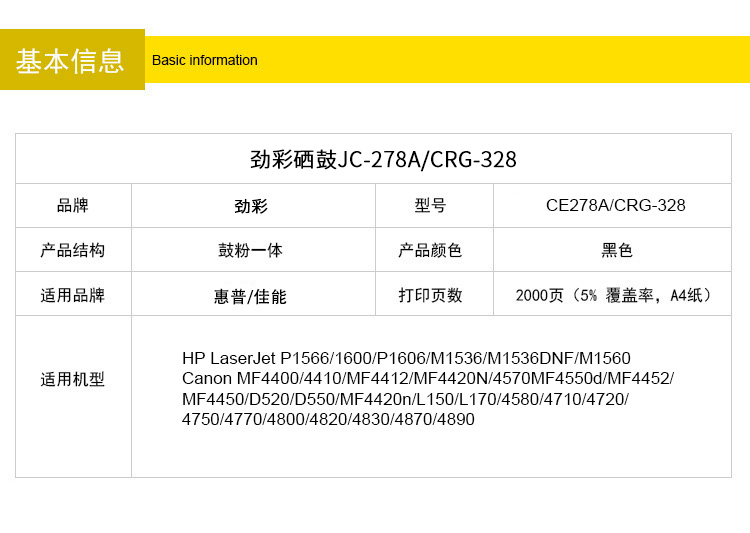Image resolution: width=750 pixels, height=533 pixels.
Task: Click the 适用机型 label cell
Action: 73,380
